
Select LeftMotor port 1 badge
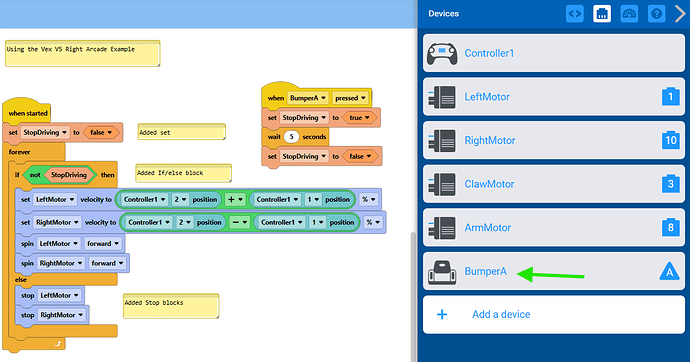(x=671, y=96)
